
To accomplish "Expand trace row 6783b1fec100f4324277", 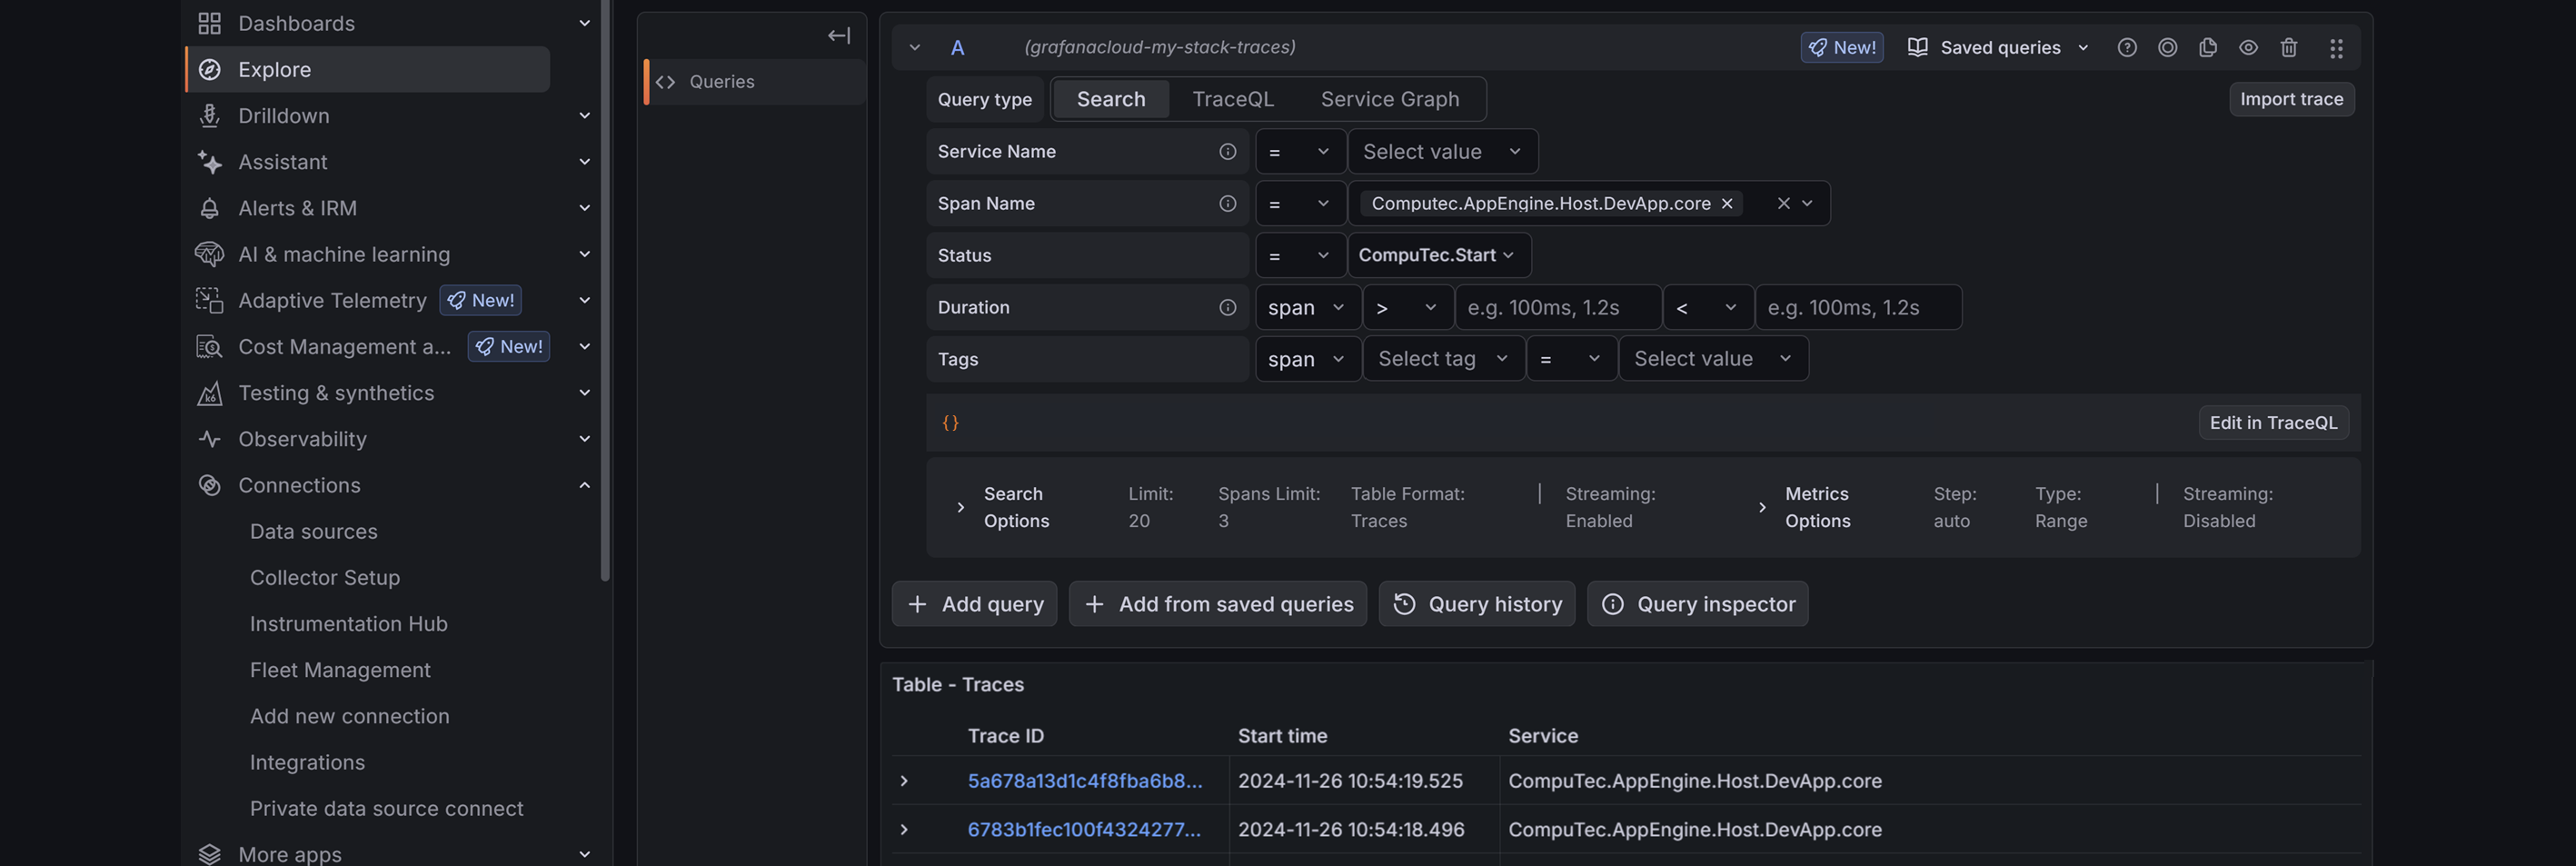I will click(x=904, y=829).
